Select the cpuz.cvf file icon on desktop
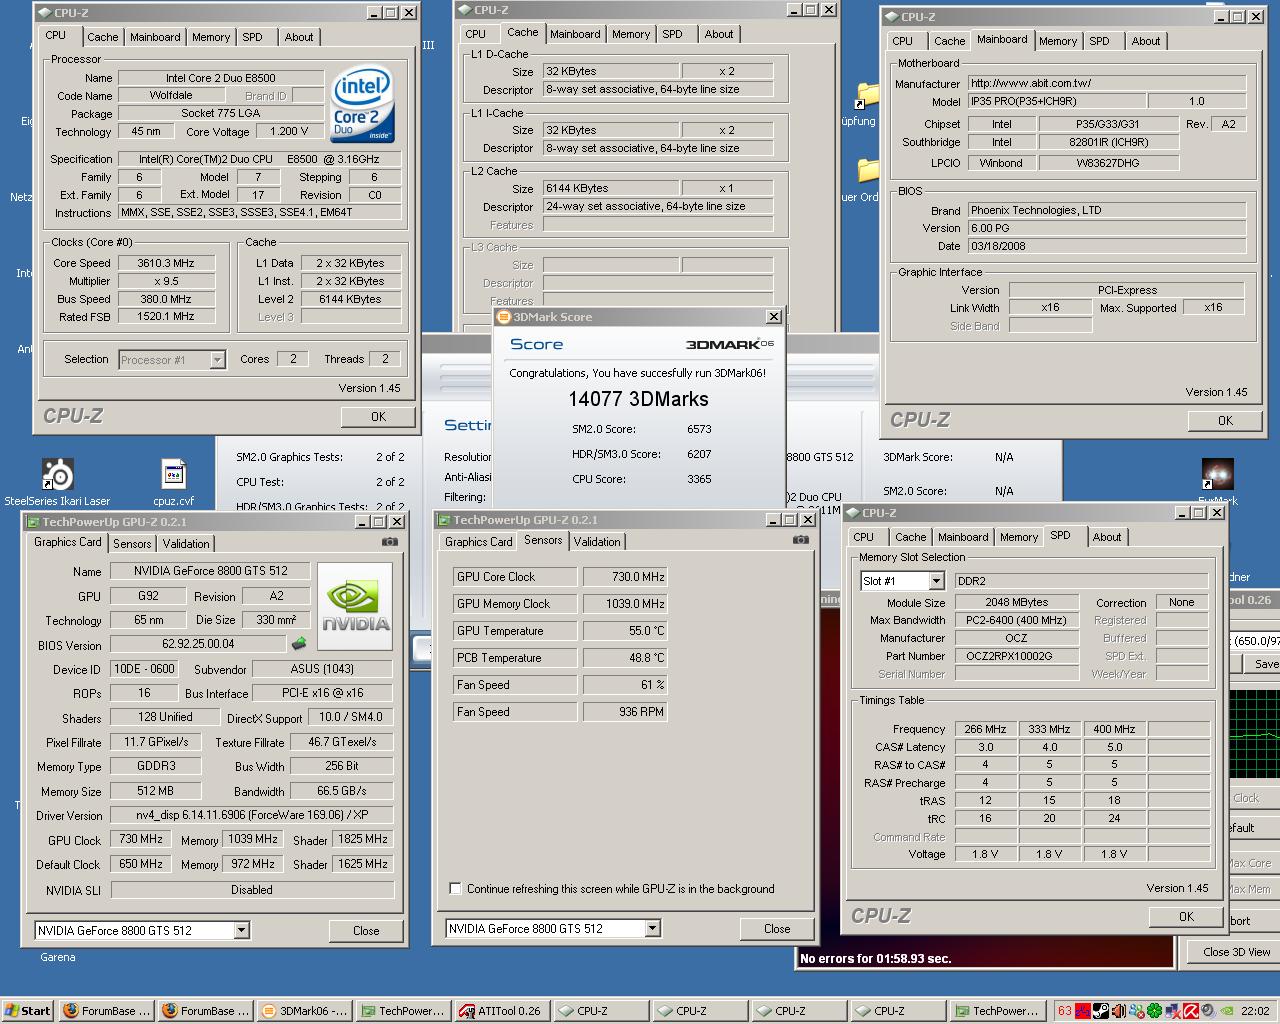The width and height of the screenshot is (1280, 1024). click(x=174, y=475)
